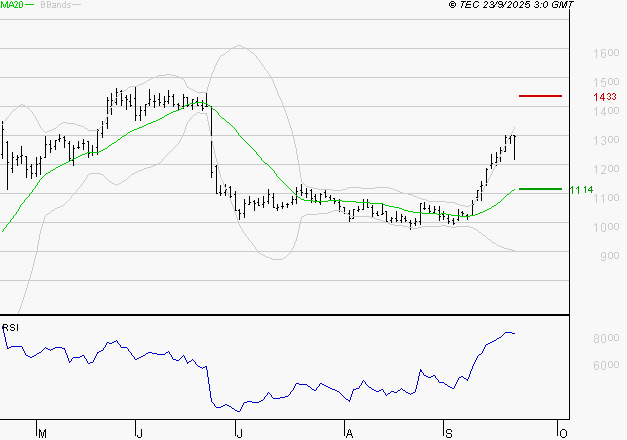Click the red 1433 resistance line

[x=540, y=96]
